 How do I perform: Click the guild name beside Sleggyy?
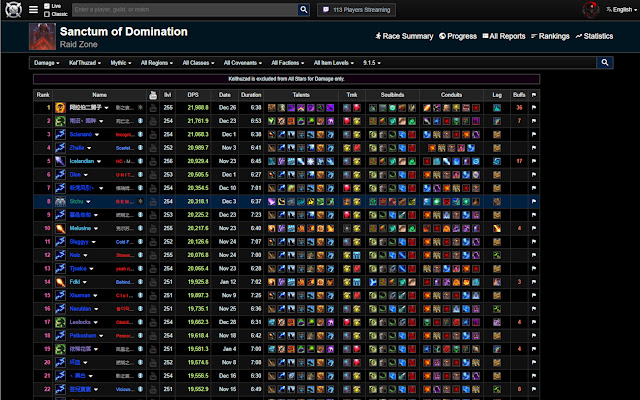(124, 242)
